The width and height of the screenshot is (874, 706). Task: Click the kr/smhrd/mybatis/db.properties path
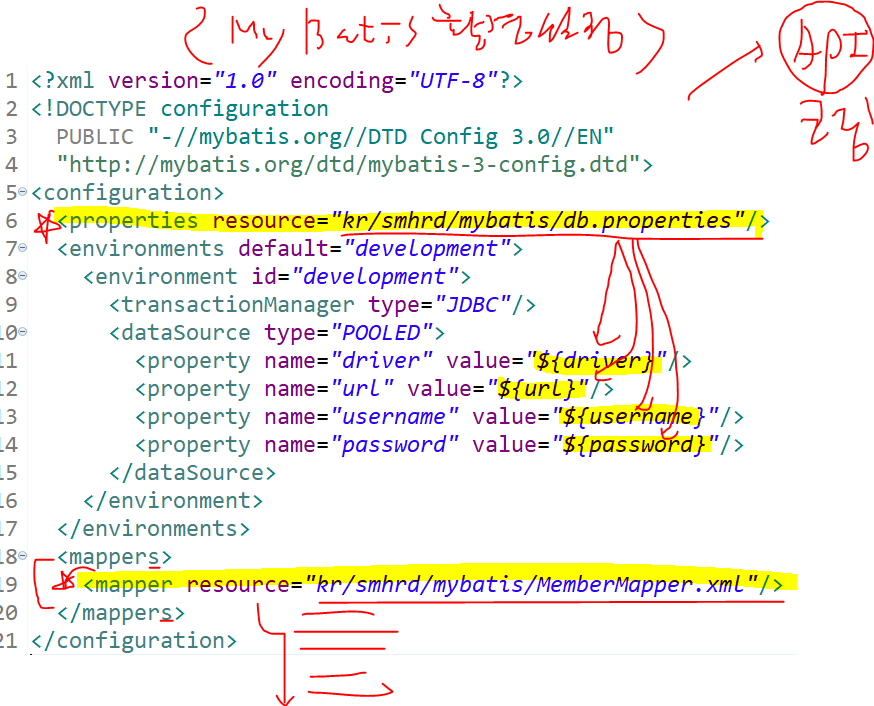[538, 221]
